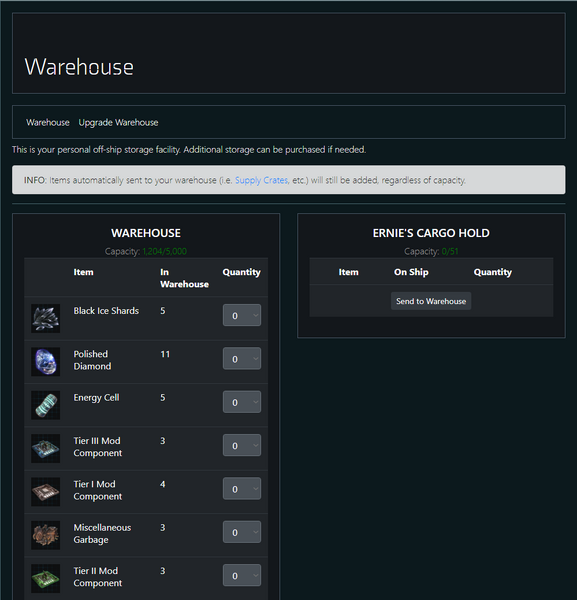This screenshot has width=577, height=600.
Task: Follow the Supply Crates link
Action: 261,180
